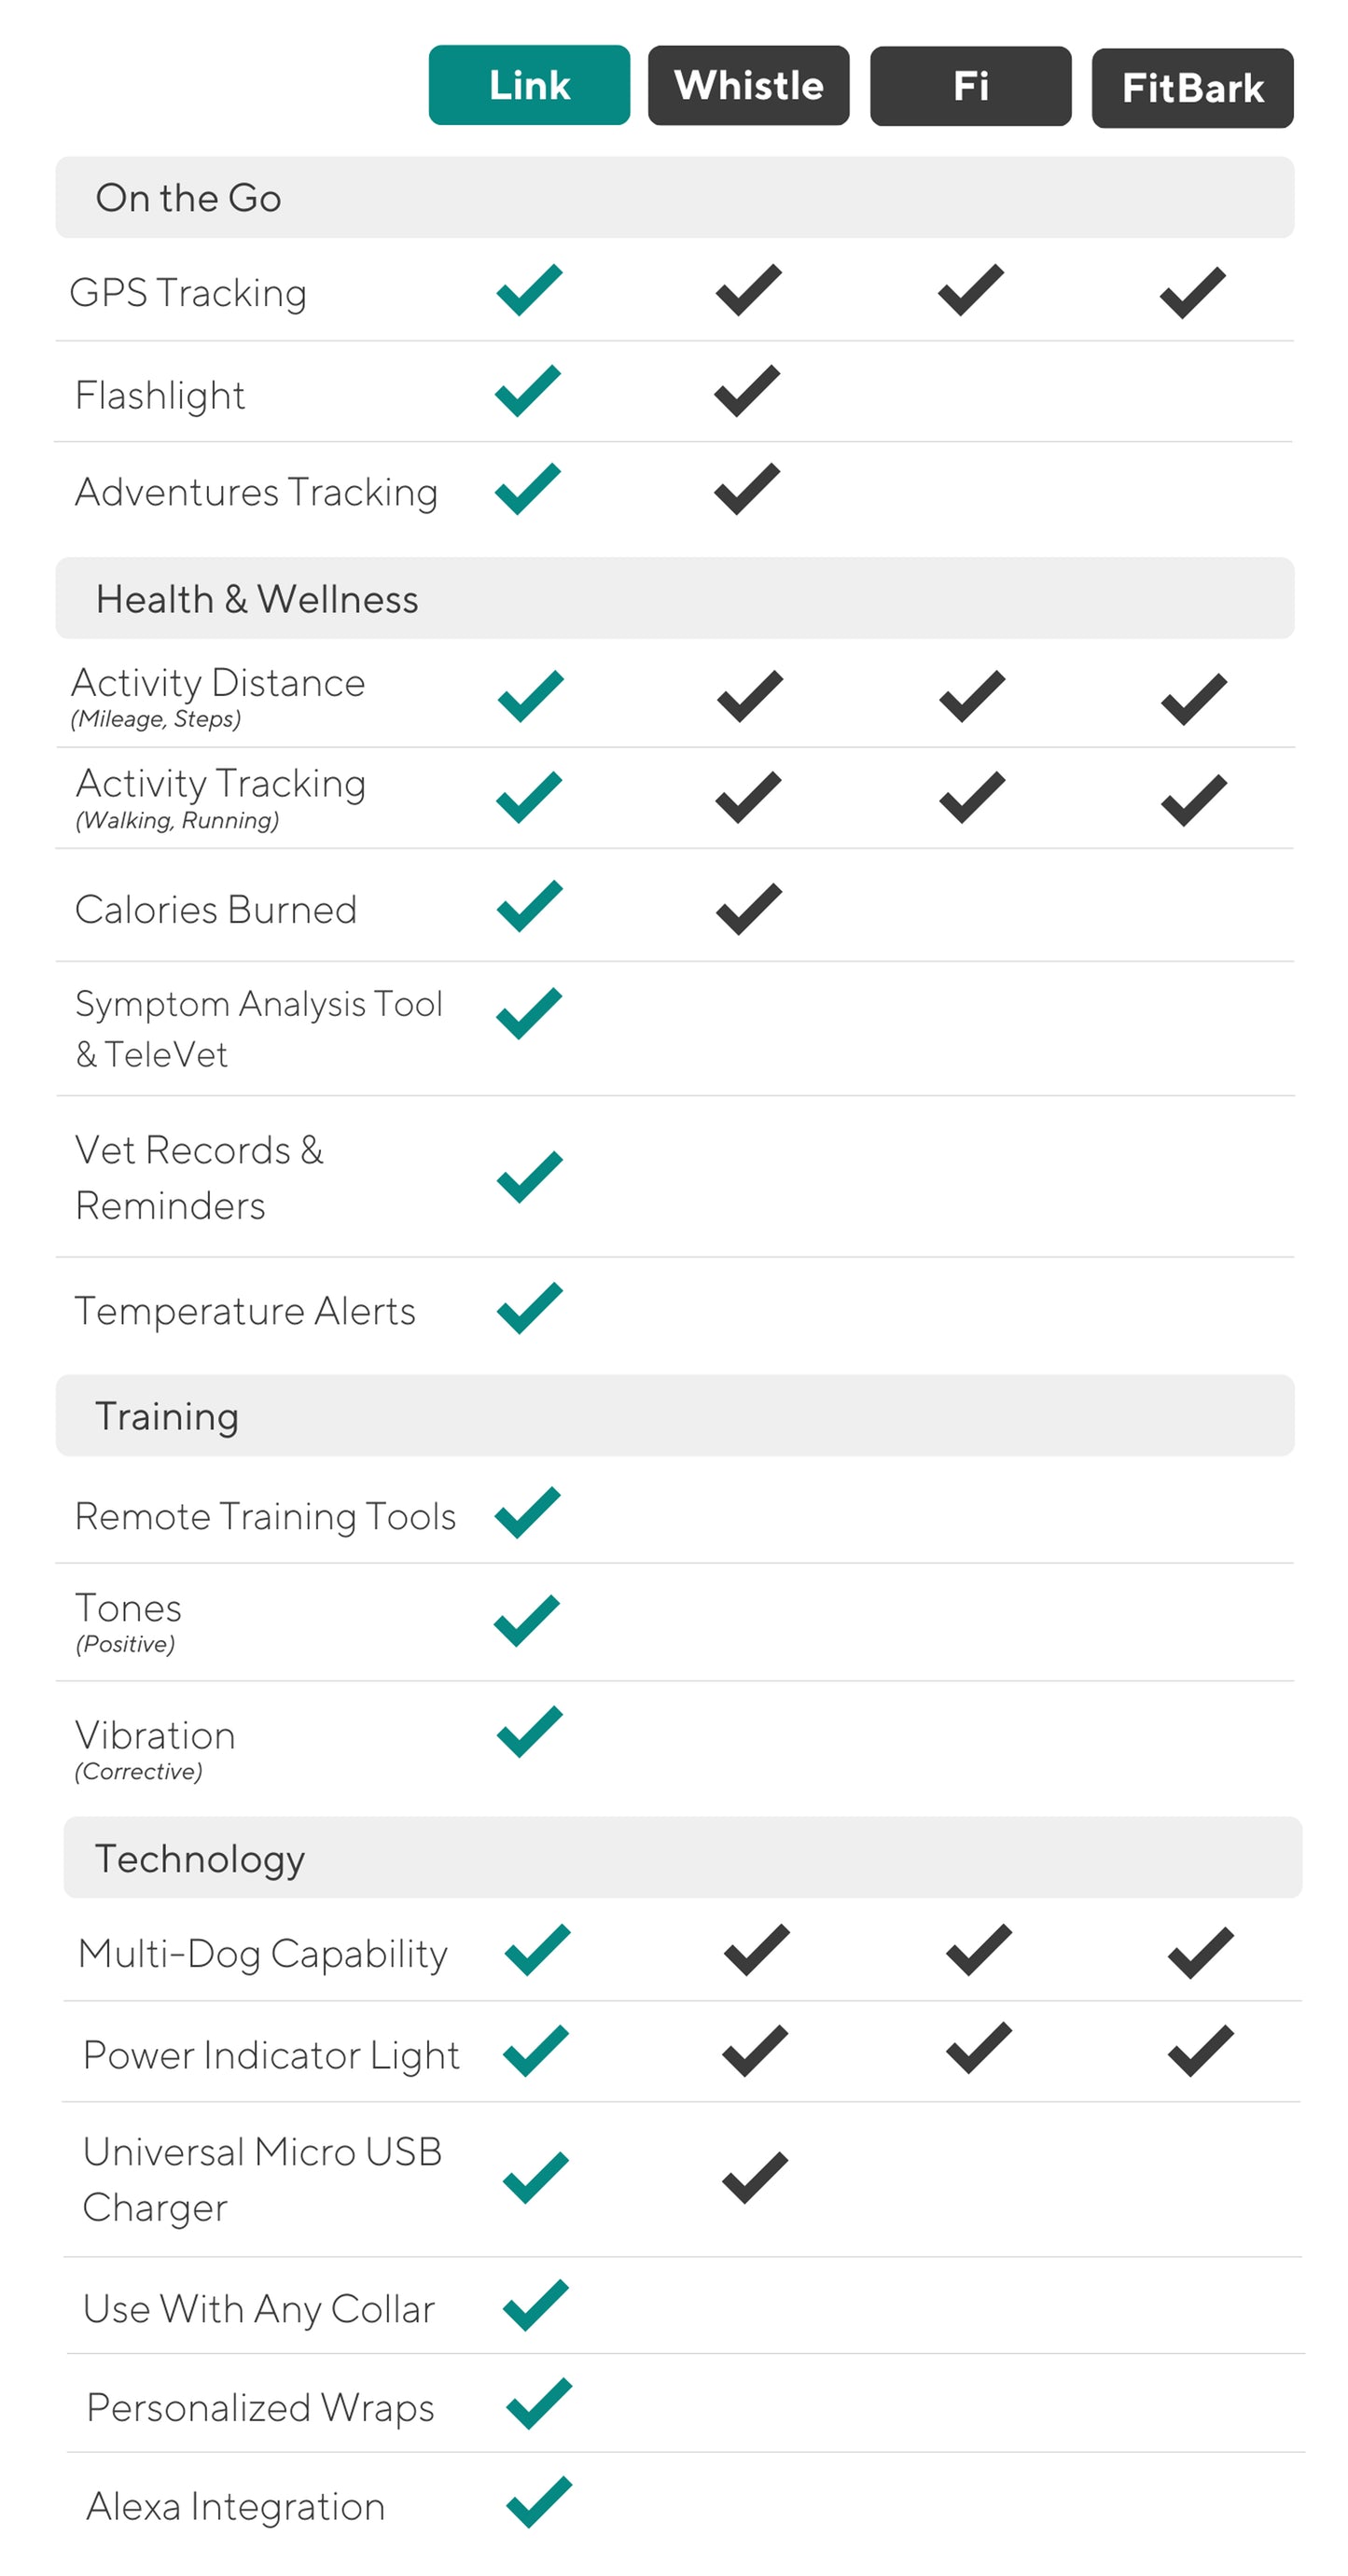Viewport: 1348px width, 2576px height.
Task: Select the Link column header
Action: pos(529,85)
